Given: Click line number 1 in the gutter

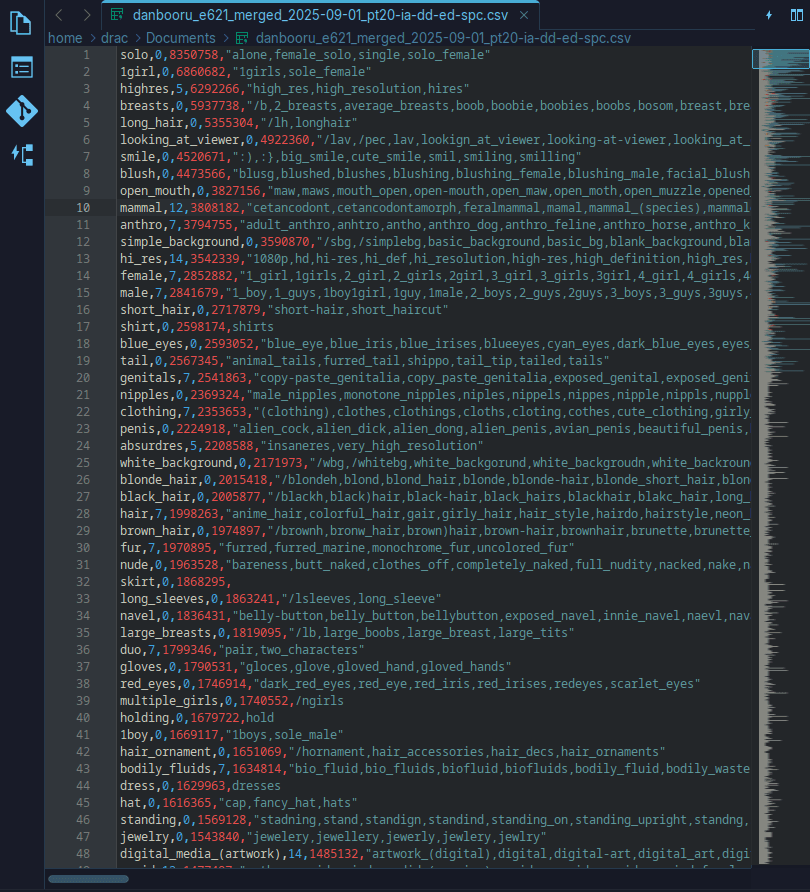Looking at the screenshot, I should pyautogui.click(x=86, y=55).
